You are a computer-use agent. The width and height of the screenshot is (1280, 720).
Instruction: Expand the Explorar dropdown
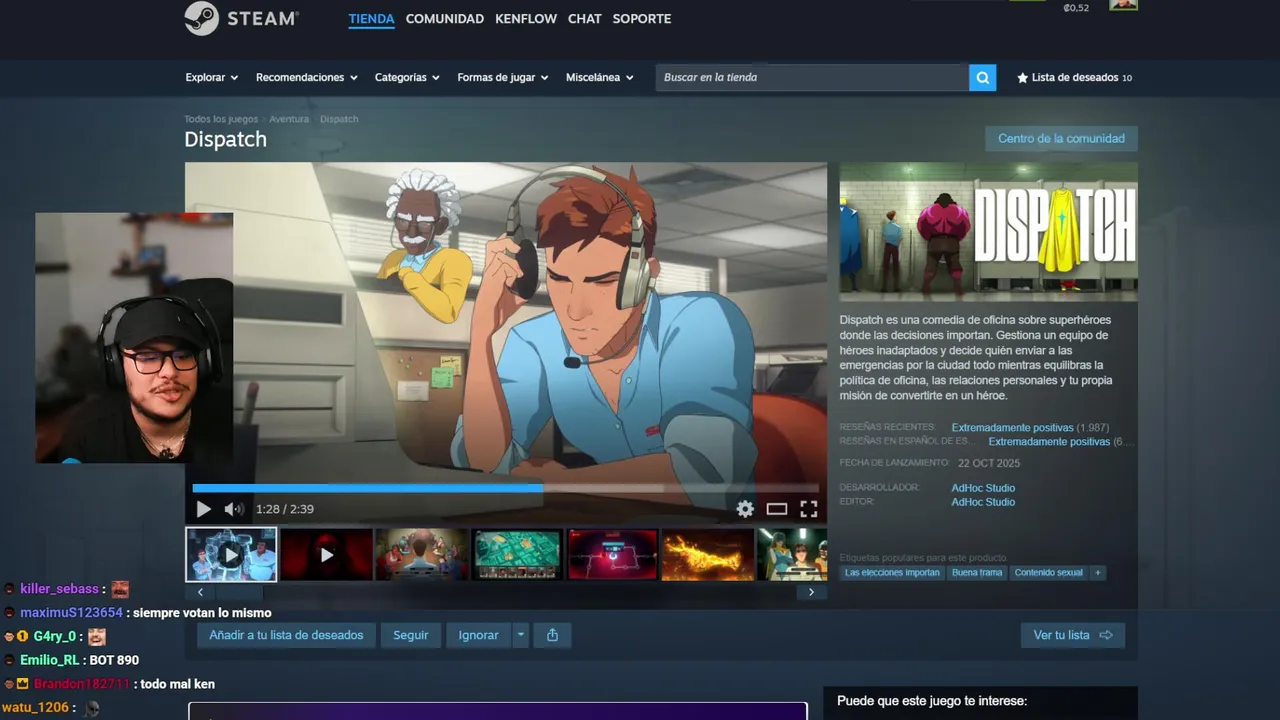(x=212, y=77)
